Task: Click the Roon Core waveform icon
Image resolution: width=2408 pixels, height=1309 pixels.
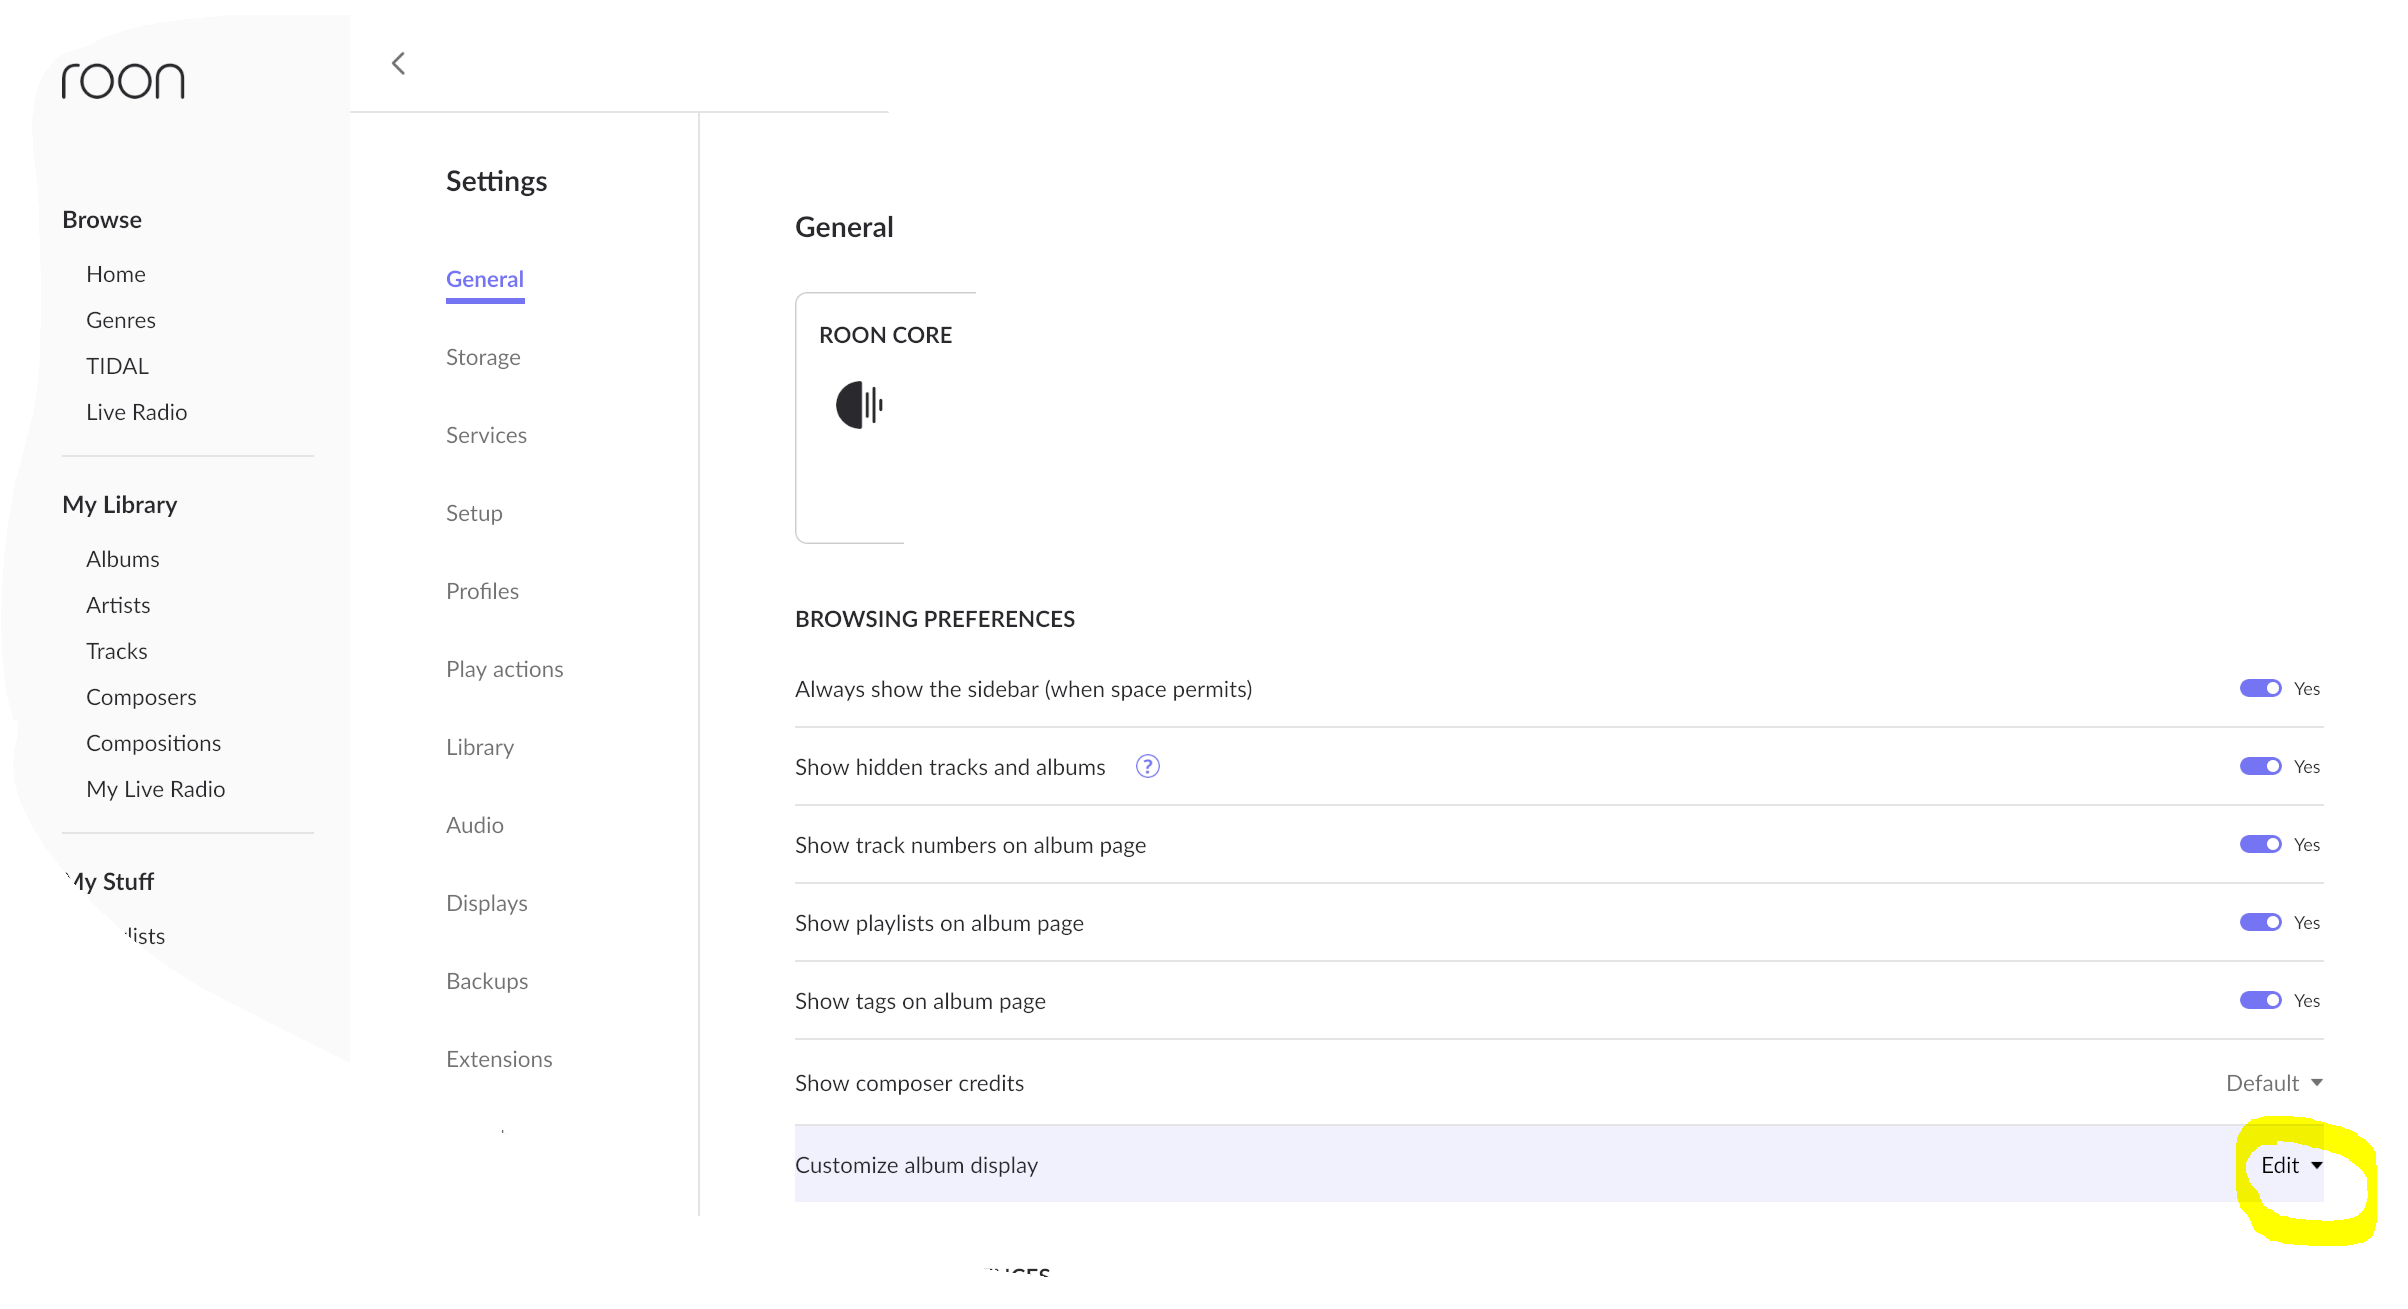Action: [x=860, y=405]
